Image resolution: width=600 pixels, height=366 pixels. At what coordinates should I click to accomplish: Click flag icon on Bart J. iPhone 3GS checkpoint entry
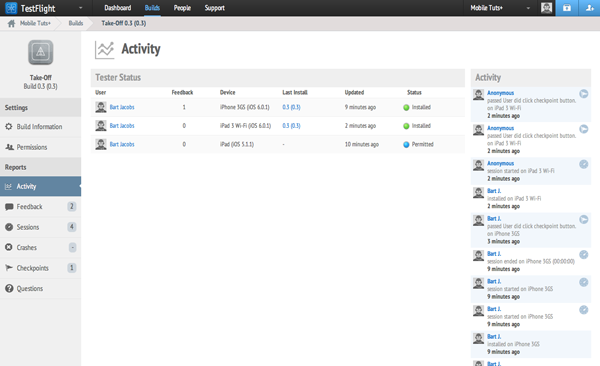coord(584,219)
